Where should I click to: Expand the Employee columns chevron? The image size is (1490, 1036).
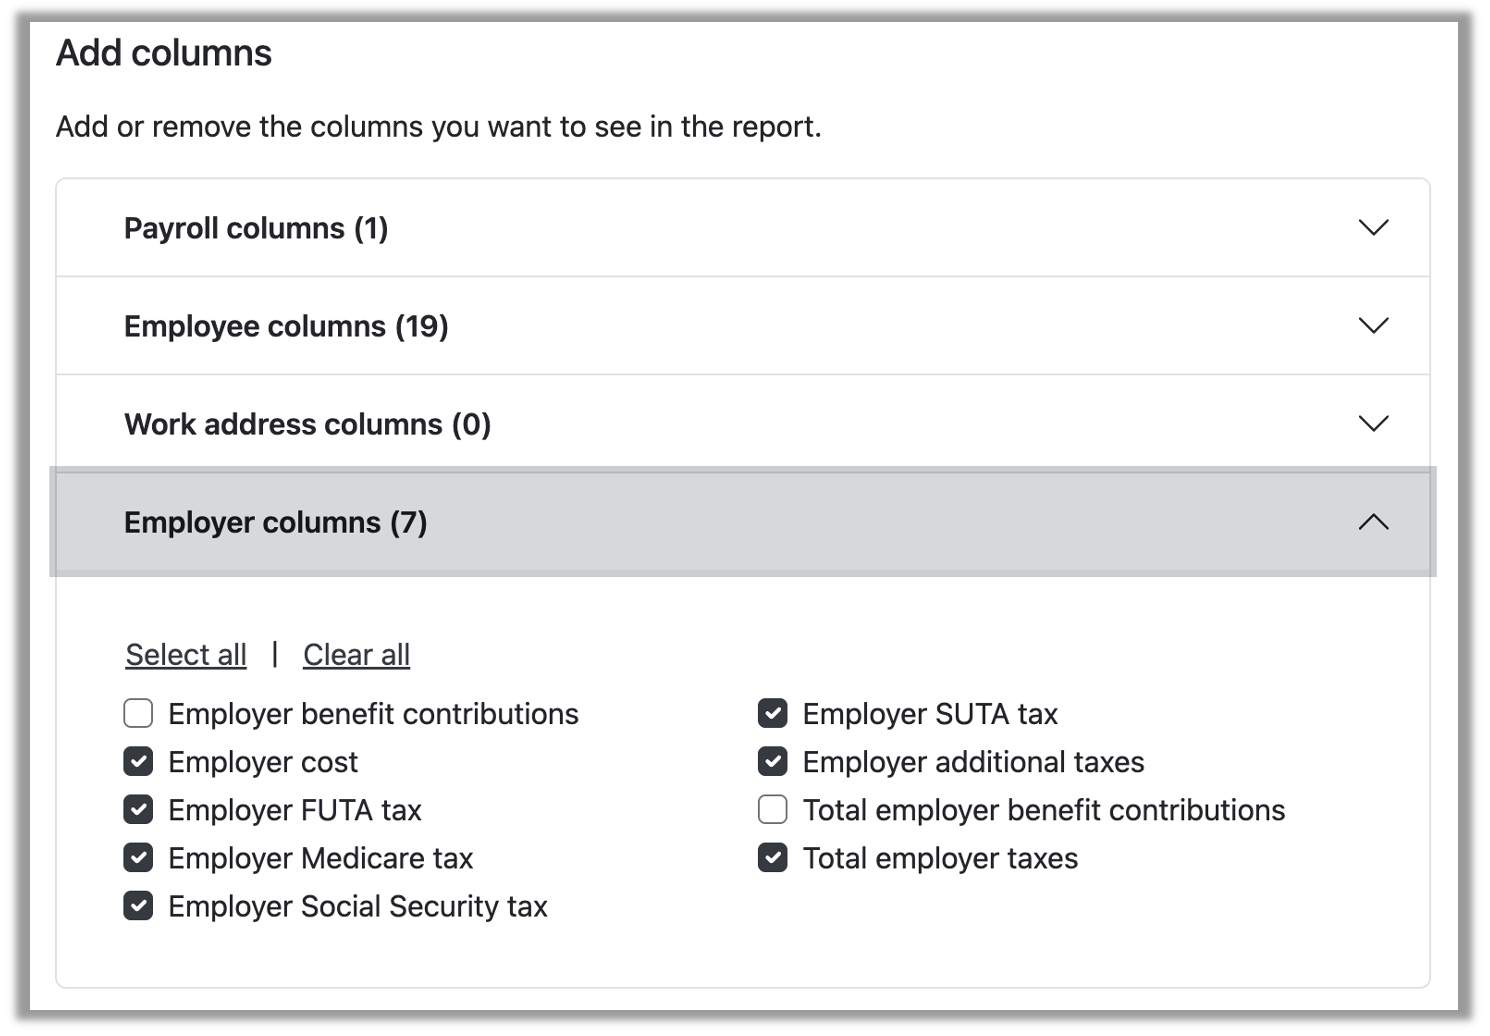pos(1373,326)
